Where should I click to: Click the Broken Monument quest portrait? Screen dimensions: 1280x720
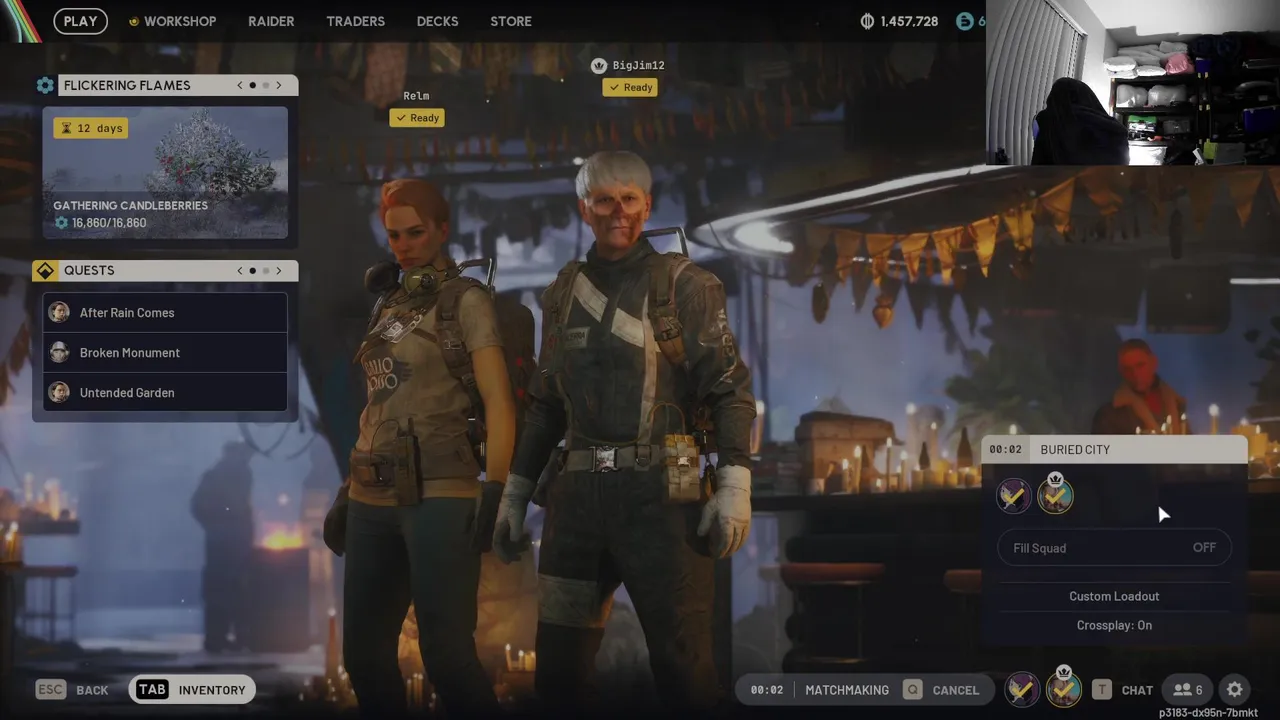pyautogui.click(x=60, y=353)
